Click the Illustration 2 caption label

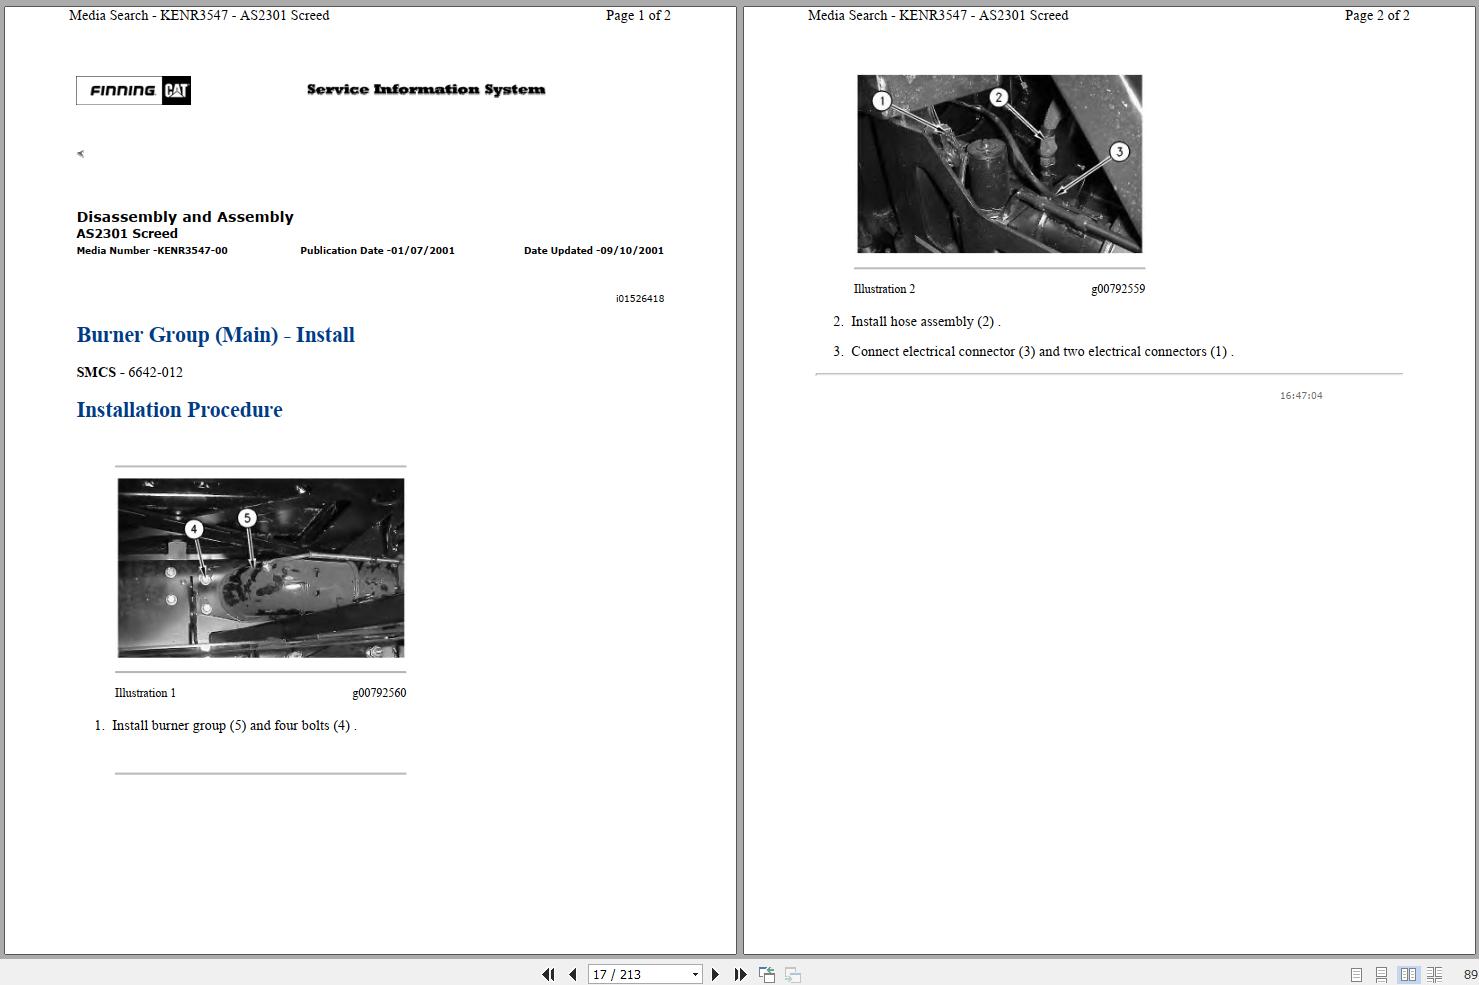[x=884, y=289]
